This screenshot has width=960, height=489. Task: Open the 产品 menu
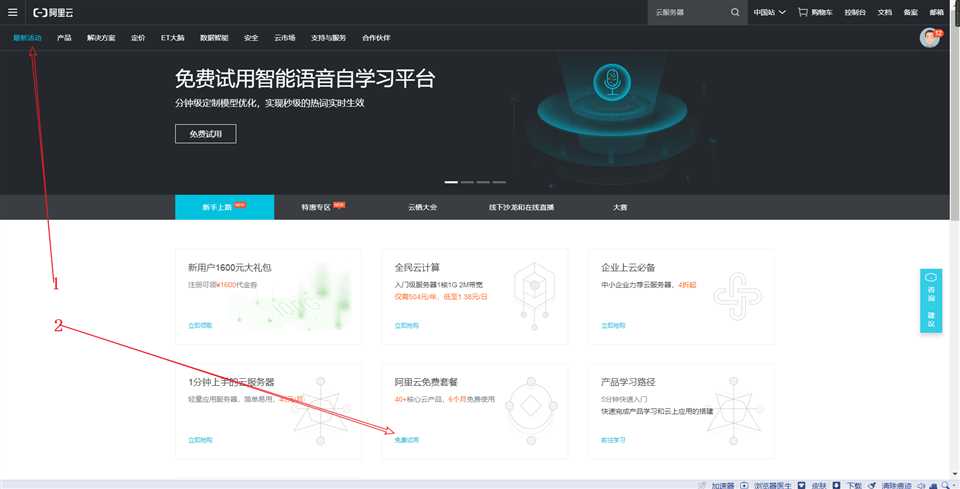click(x=64, y=38)
